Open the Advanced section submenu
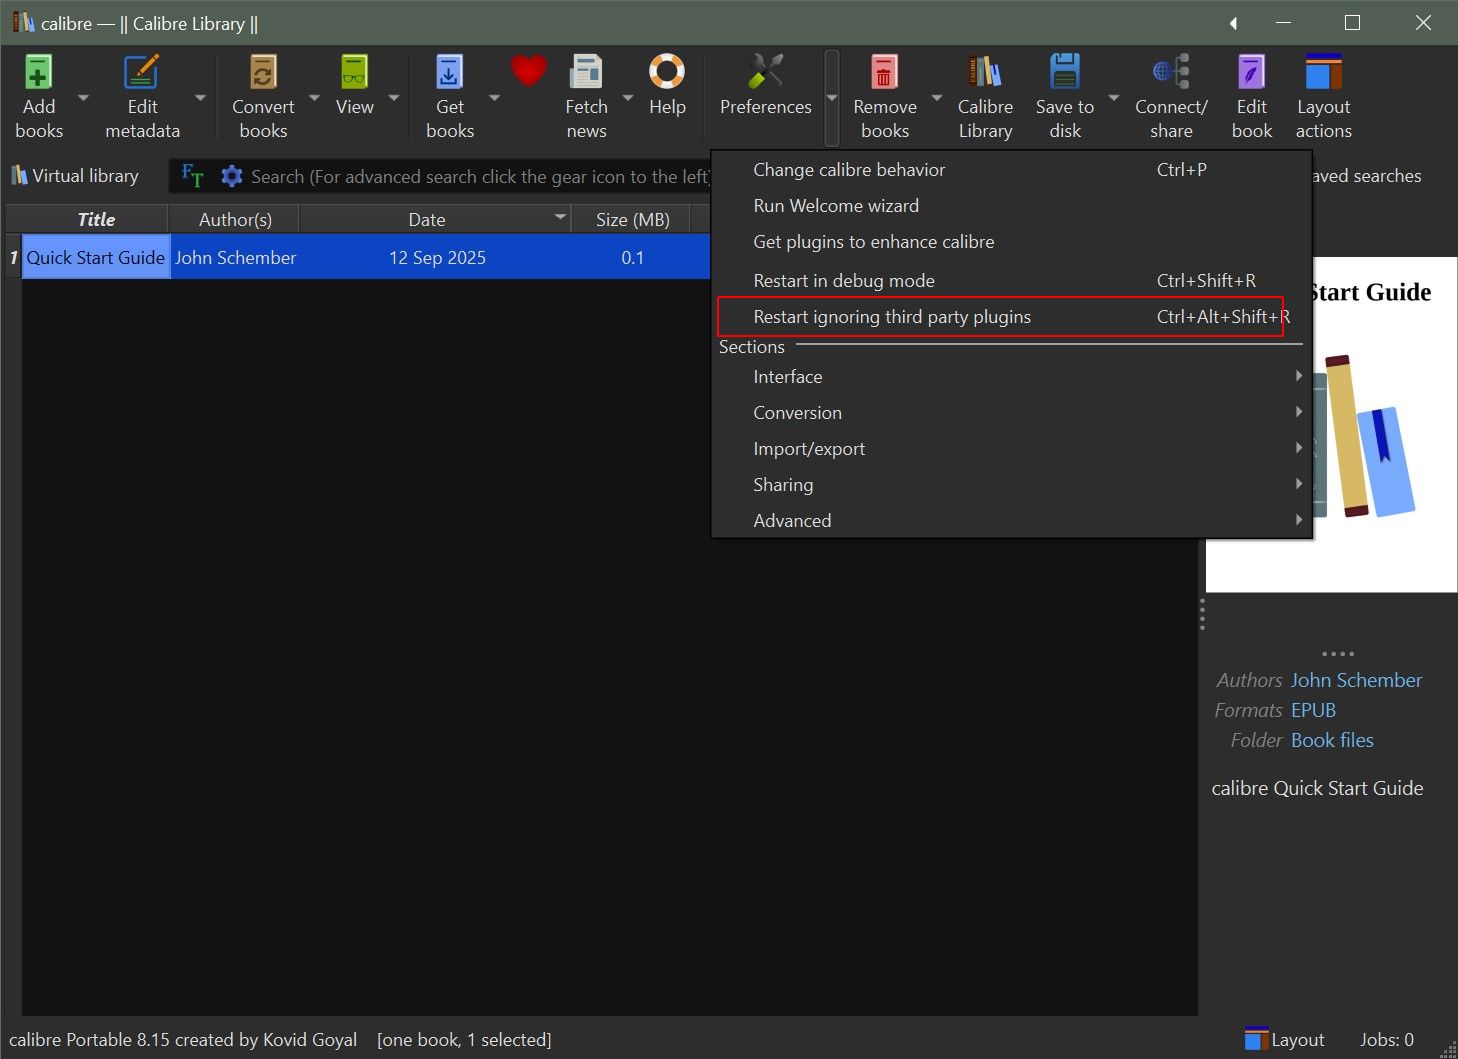The height and width of the screenshot is (1059, 1458). 1011,521
